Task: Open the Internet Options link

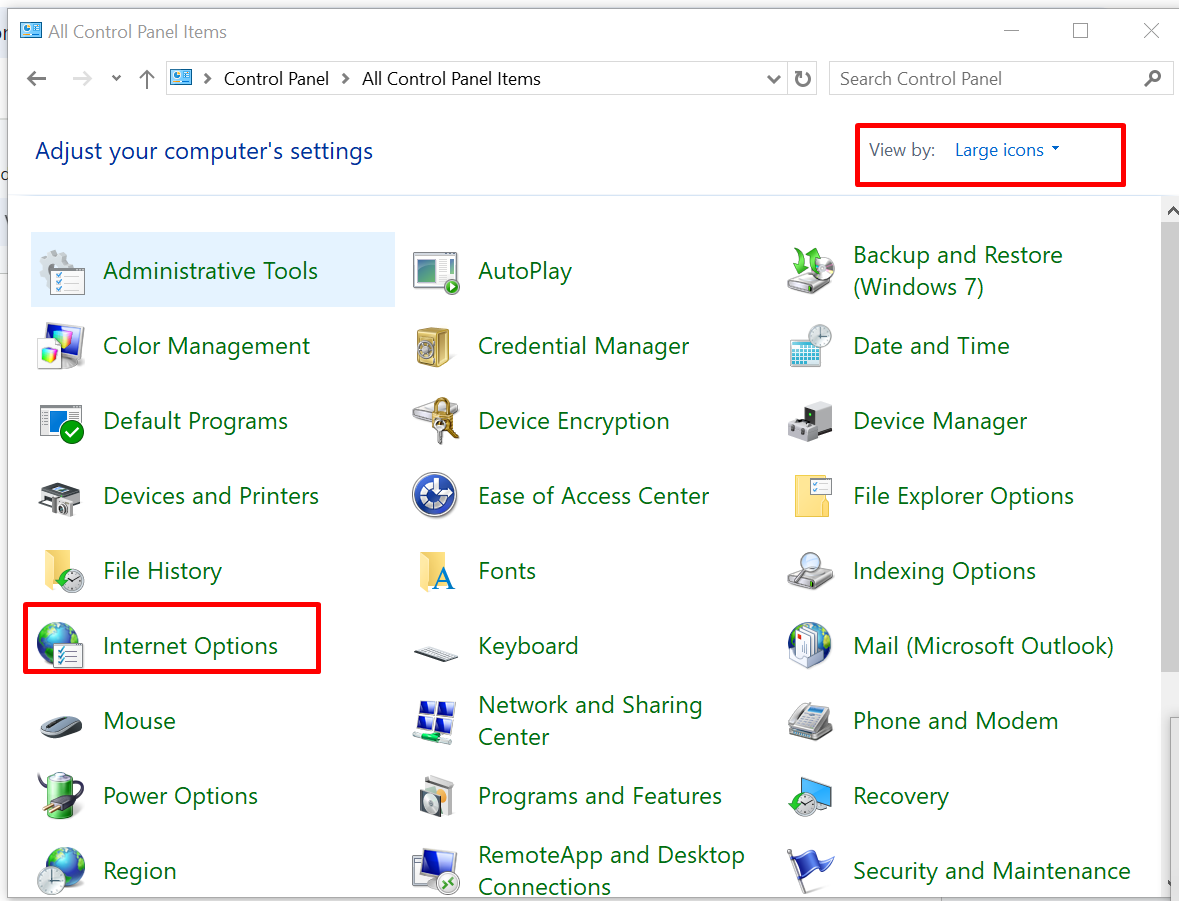Action: pos(190,646)
